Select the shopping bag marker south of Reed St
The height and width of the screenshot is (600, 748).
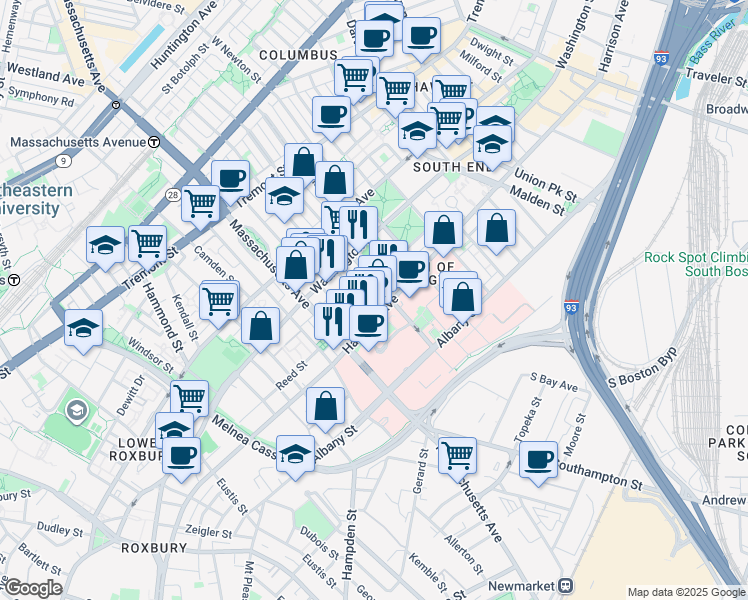click(x=326, y=406)
